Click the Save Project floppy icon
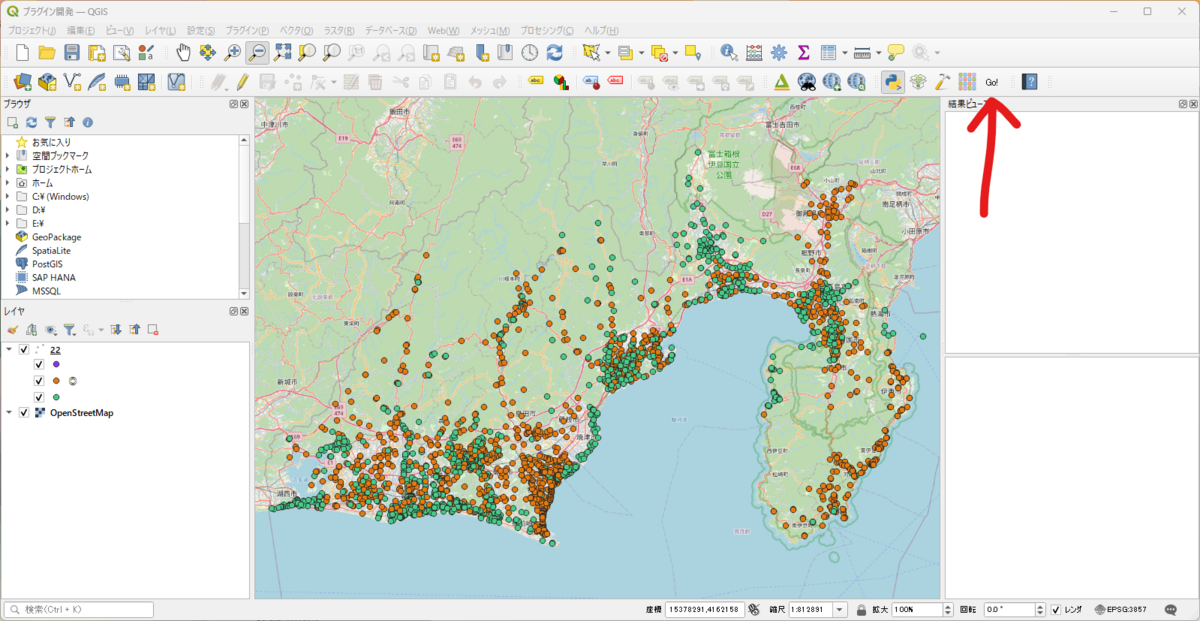1200x621 pixels. 72,52
